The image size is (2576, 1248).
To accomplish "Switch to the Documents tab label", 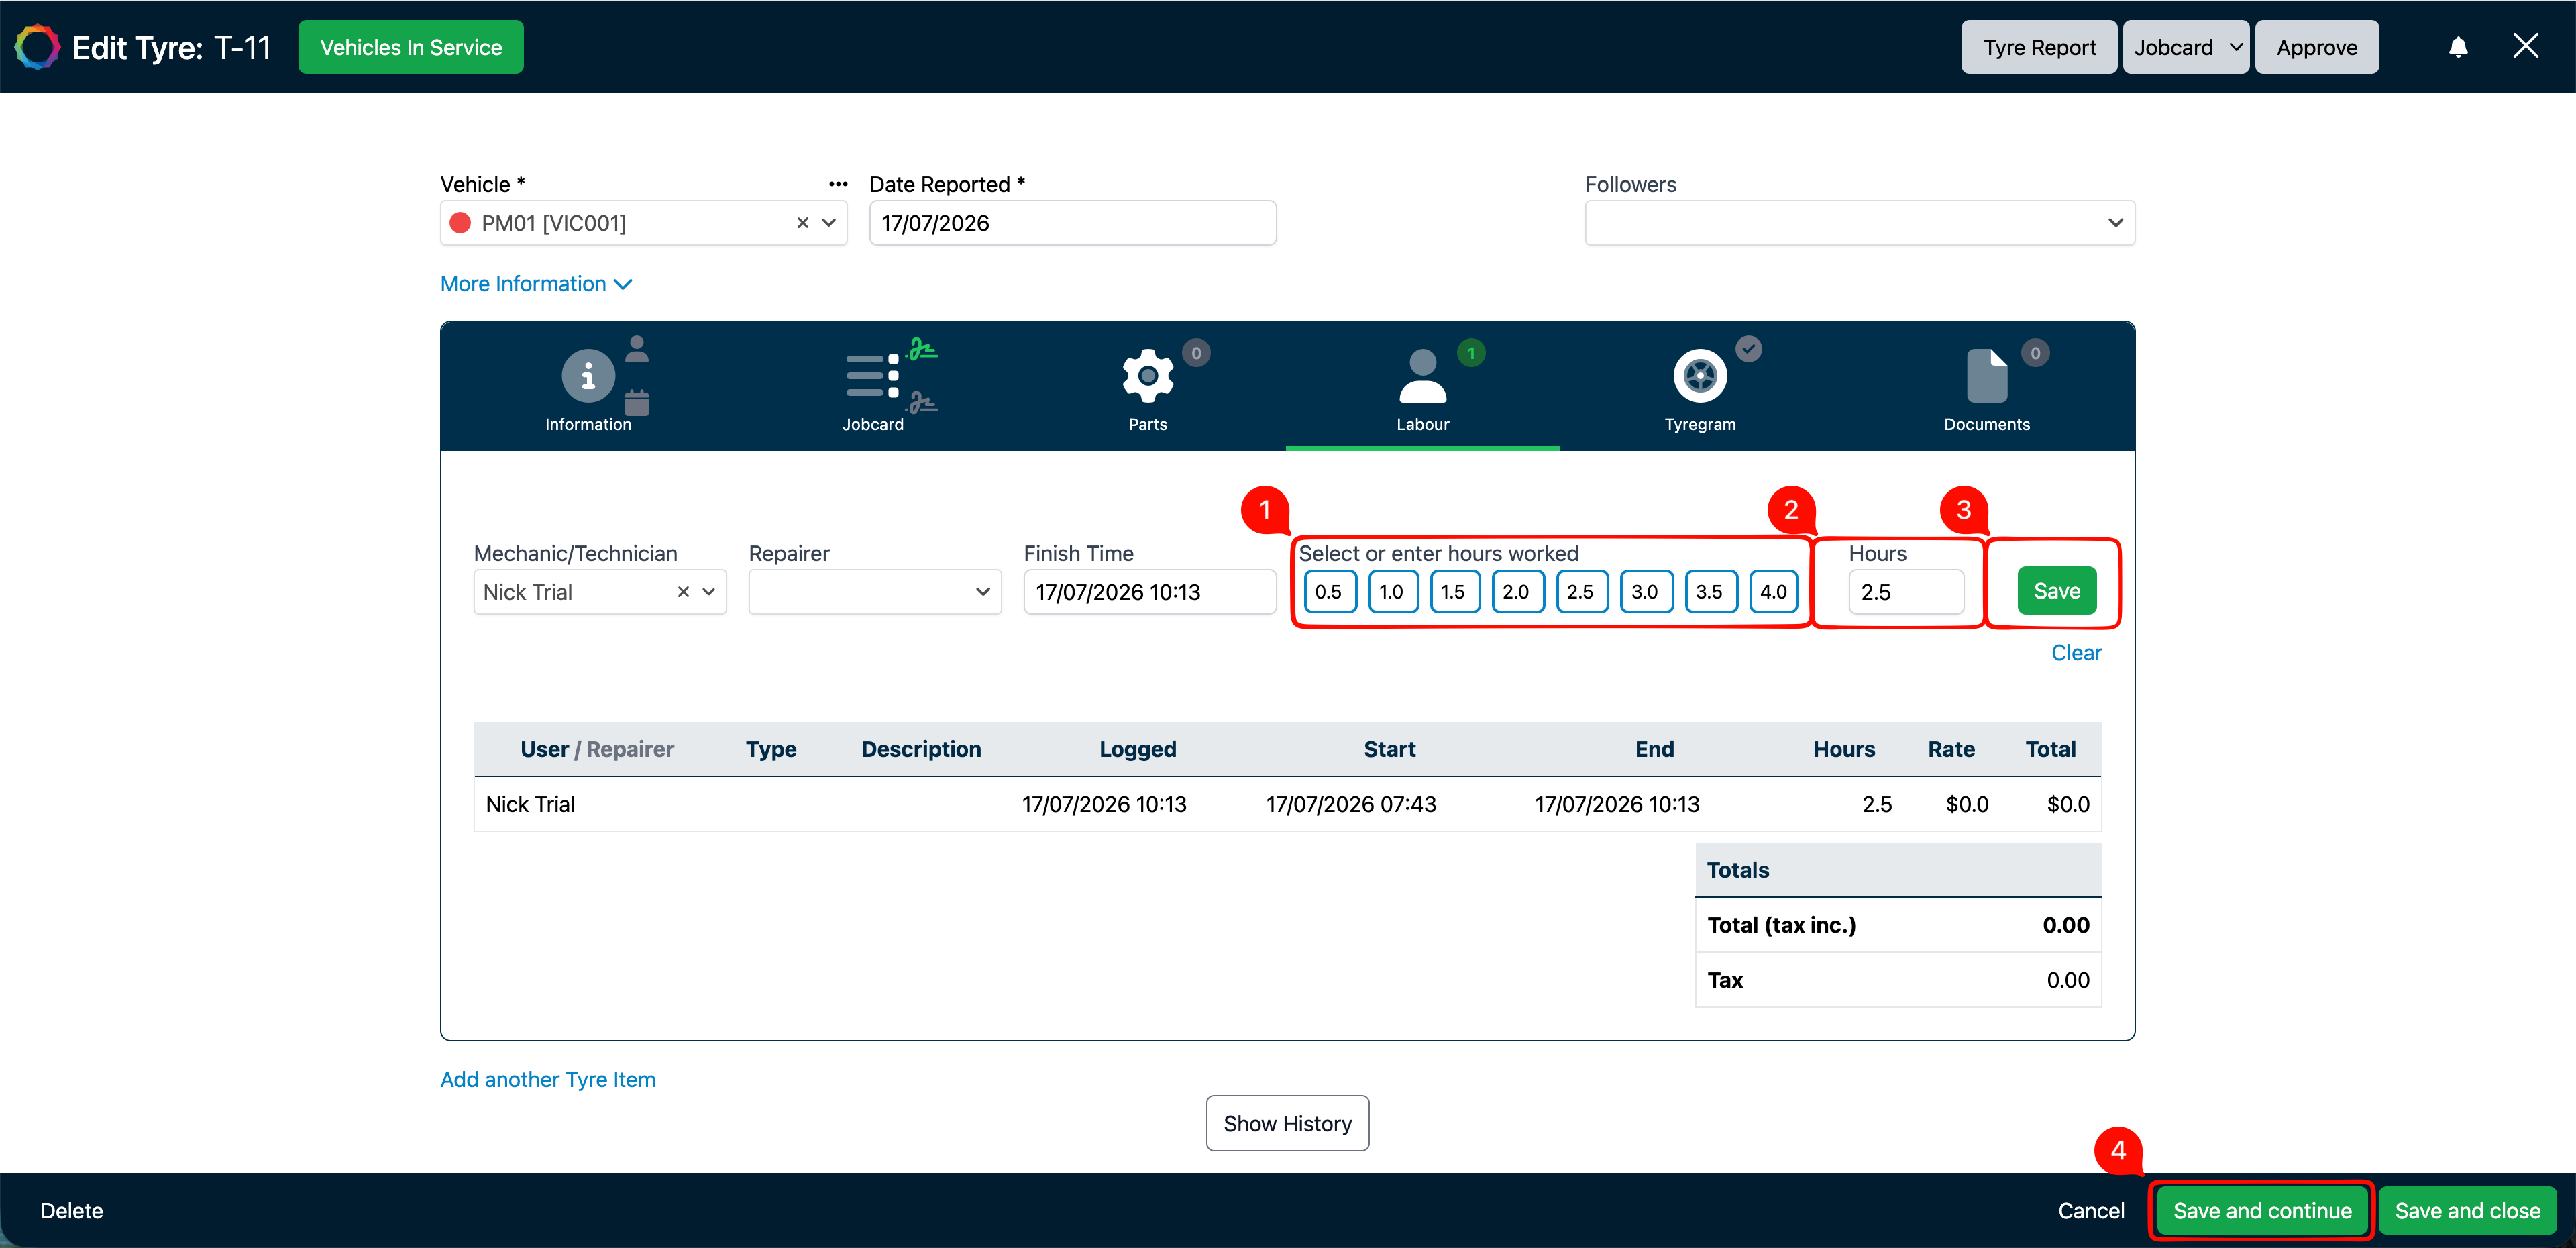I will [1986, 425].
